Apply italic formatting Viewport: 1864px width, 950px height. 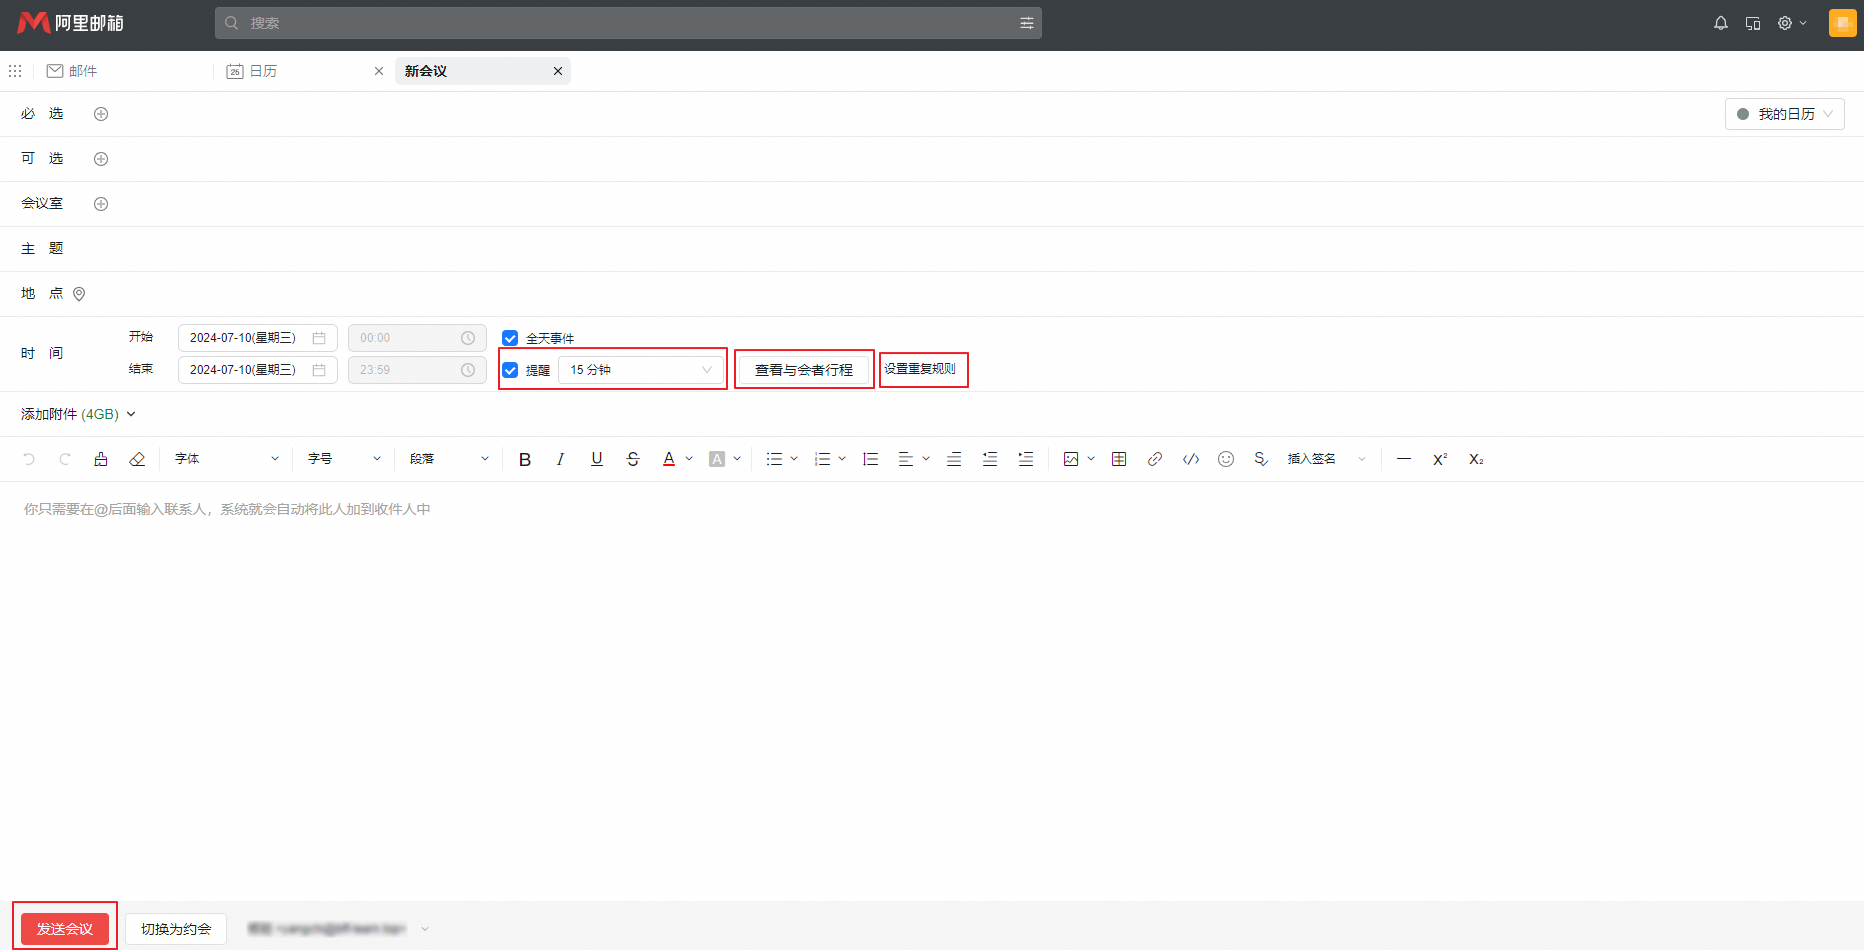click(560, 459)
